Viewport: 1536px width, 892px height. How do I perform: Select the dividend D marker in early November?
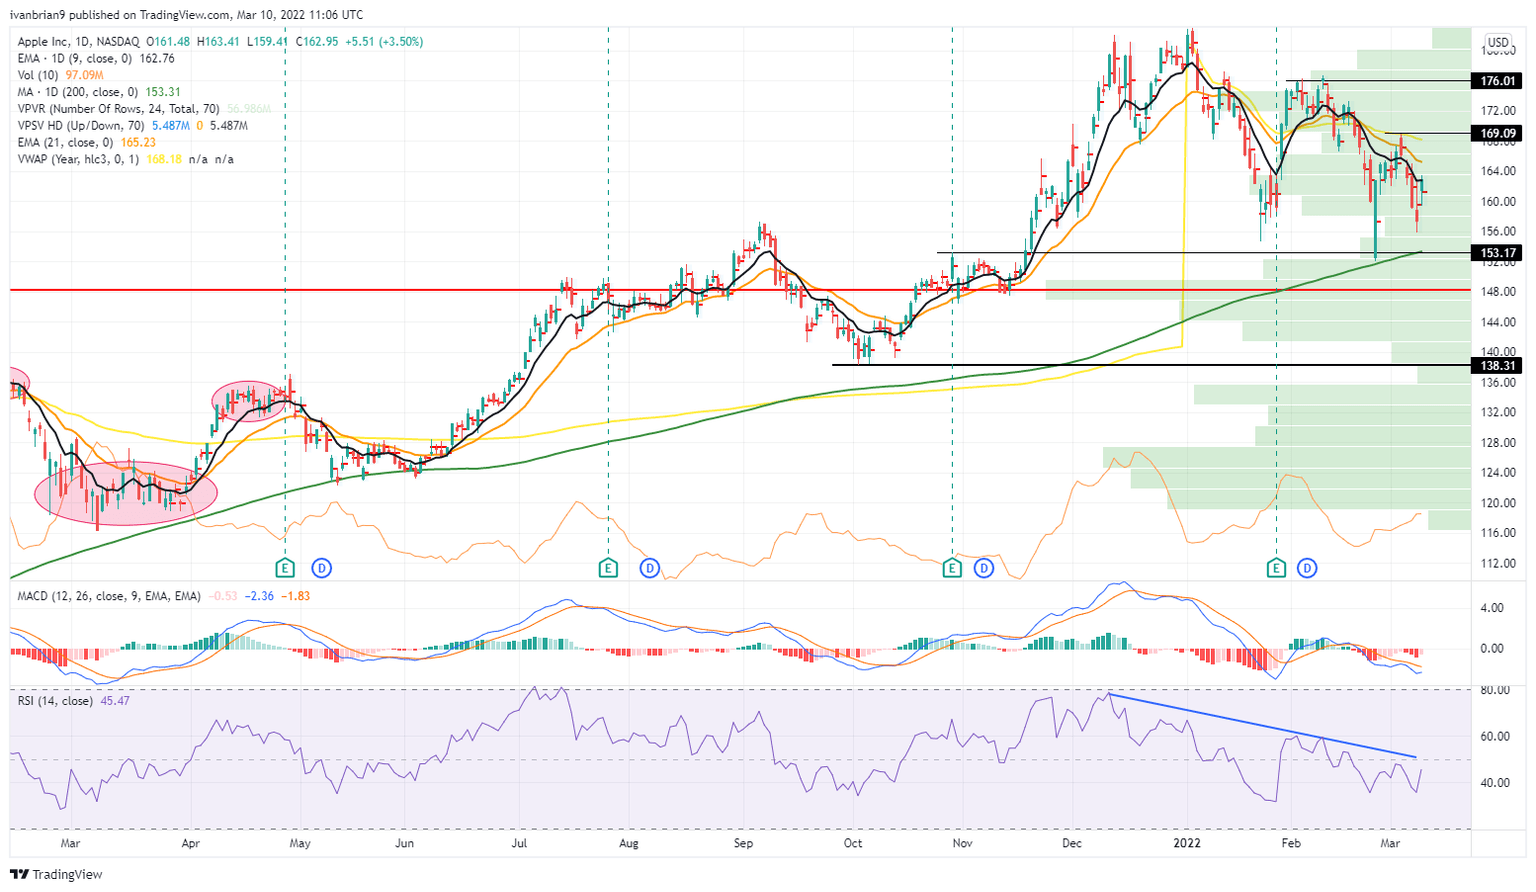point(984,568)
